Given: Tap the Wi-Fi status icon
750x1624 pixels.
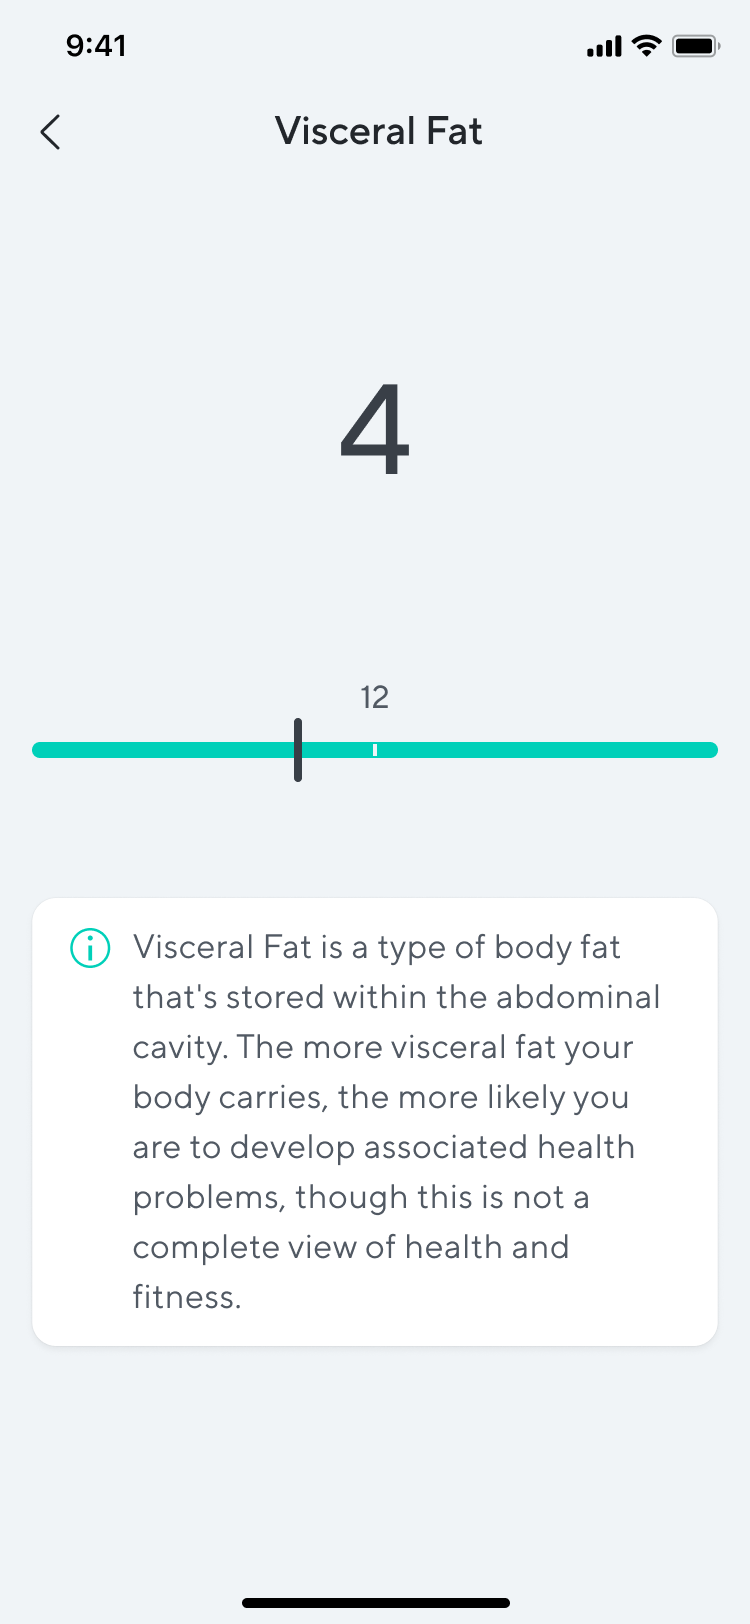Looking at the screenshot, I should pos(648,46).
